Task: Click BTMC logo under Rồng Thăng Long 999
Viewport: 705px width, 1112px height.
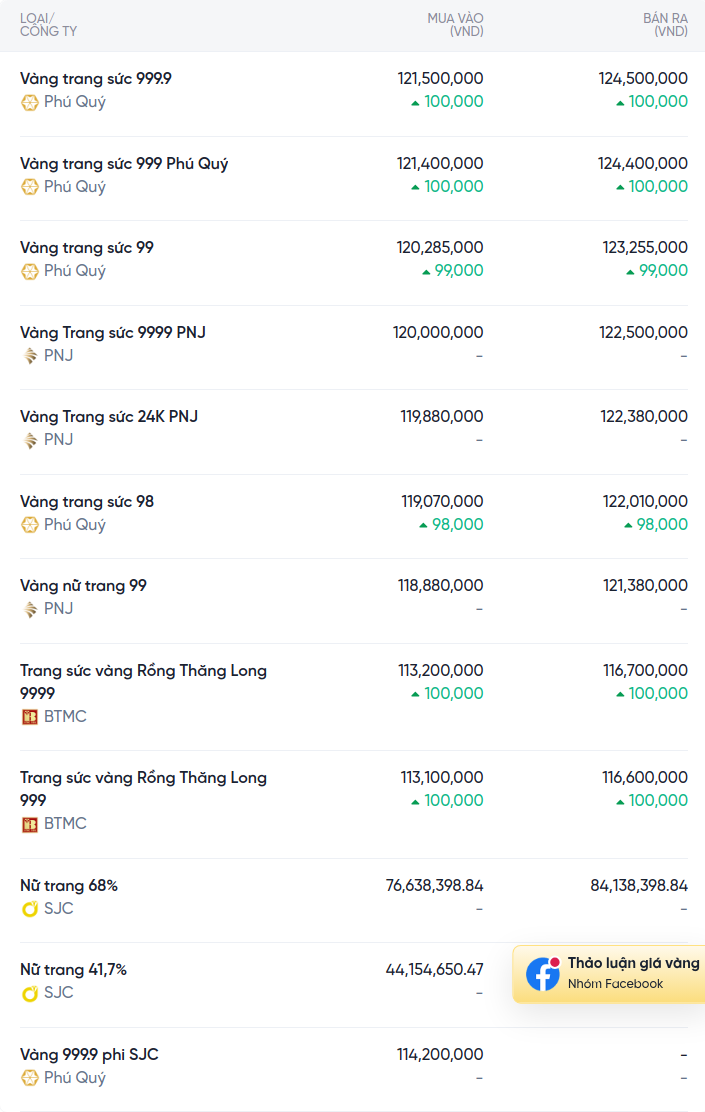Action: [30, 824]
